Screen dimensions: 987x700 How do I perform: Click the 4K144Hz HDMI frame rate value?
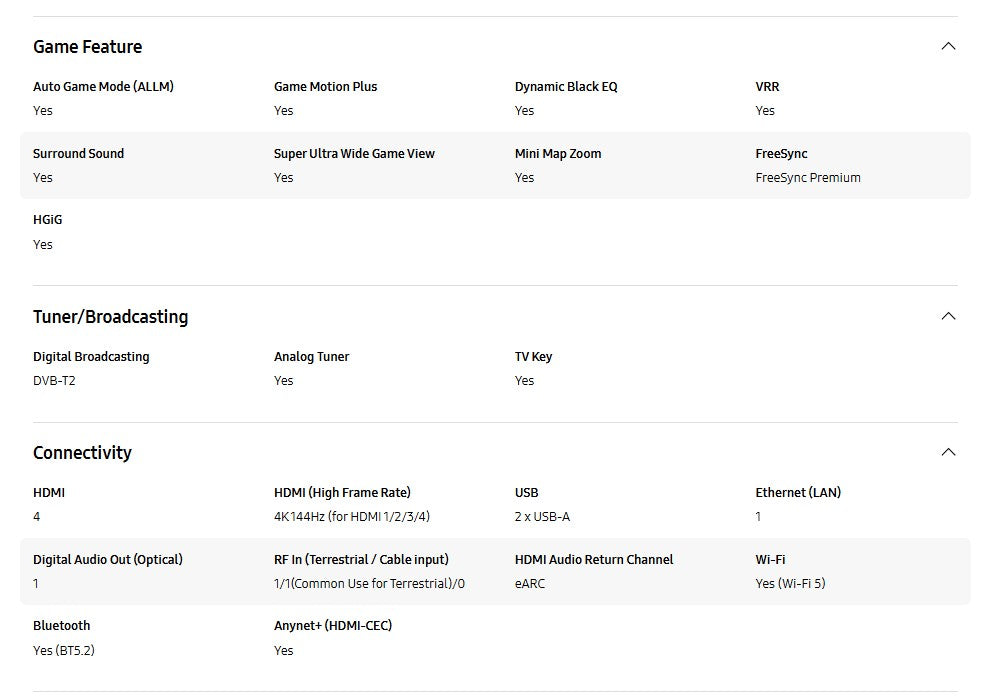(x=352, y=517)
